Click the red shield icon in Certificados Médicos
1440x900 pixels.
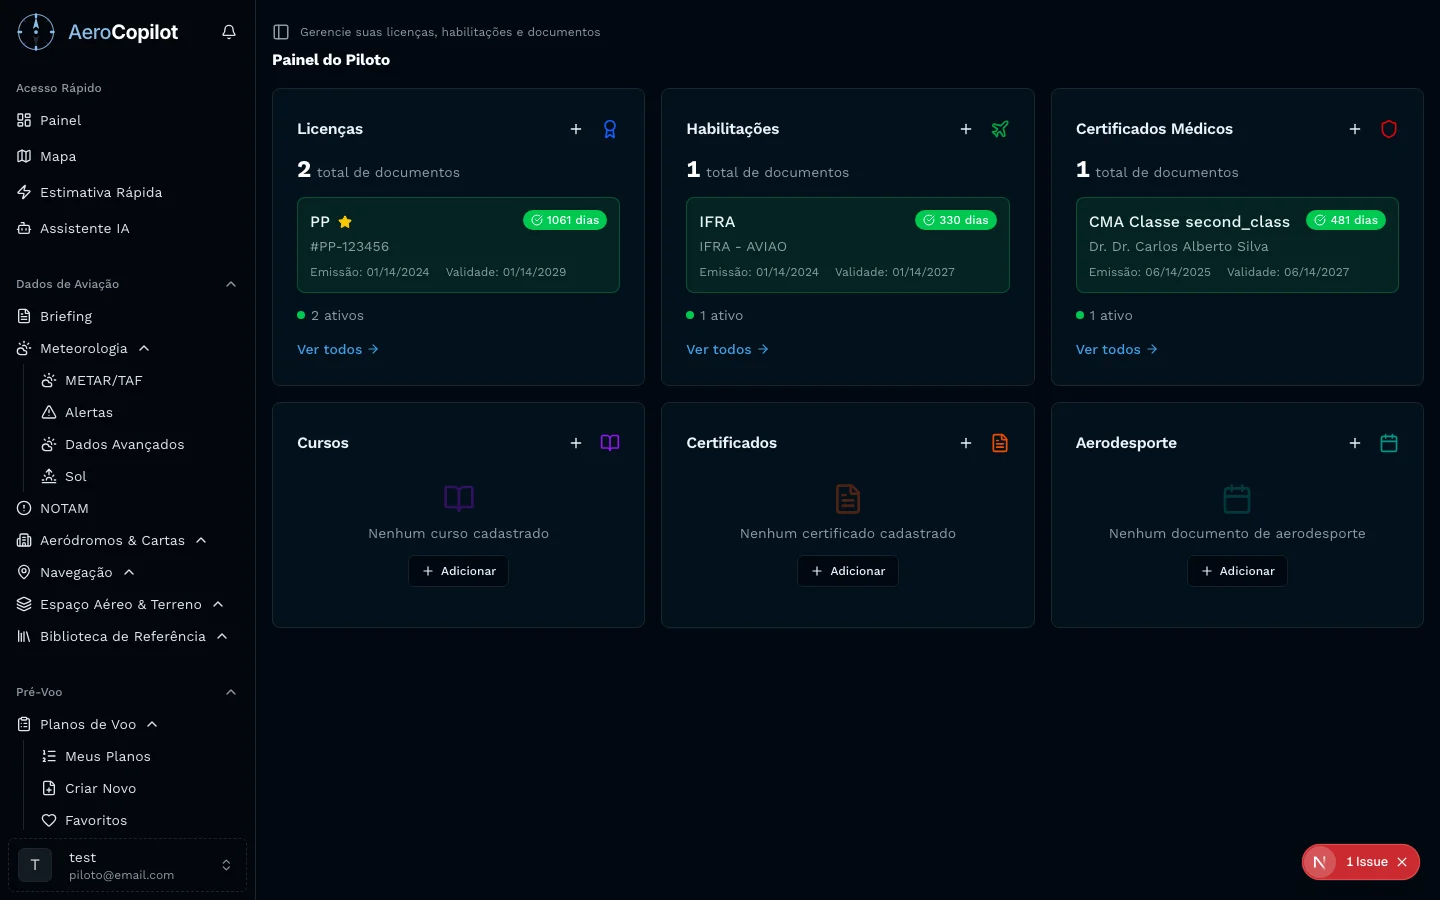click(x=1388, y=129)
